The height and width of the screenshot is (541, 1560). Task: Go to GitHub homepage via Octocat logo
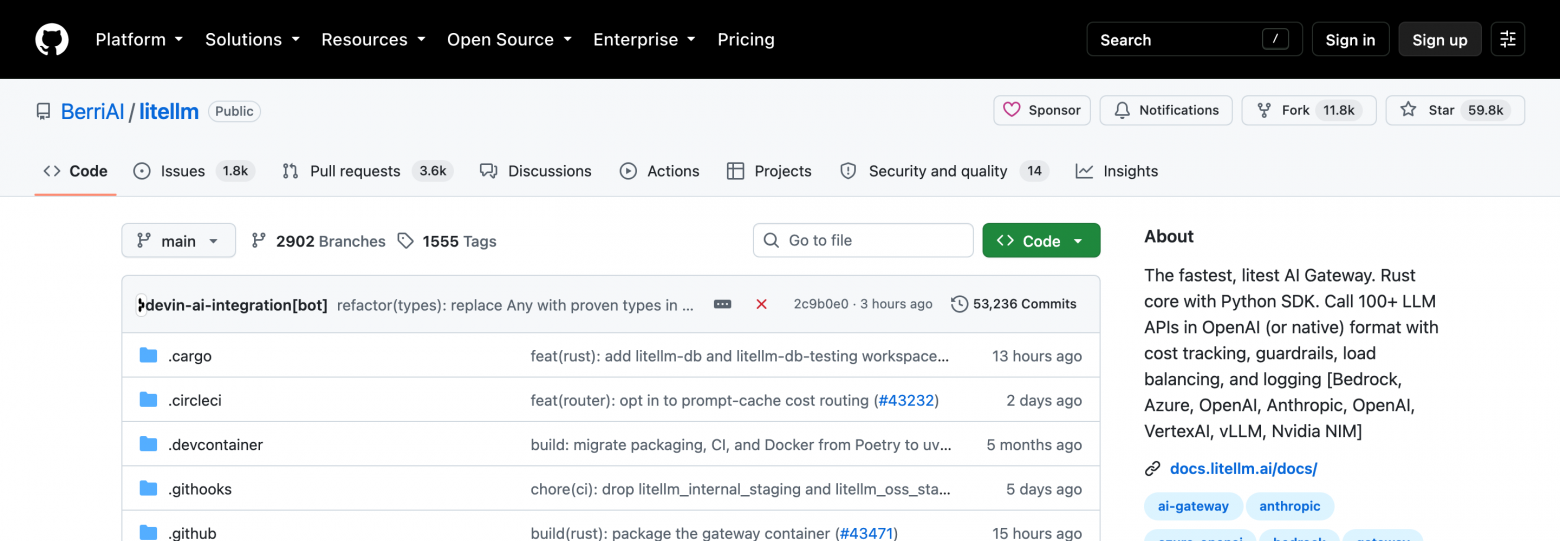[52, 40]
